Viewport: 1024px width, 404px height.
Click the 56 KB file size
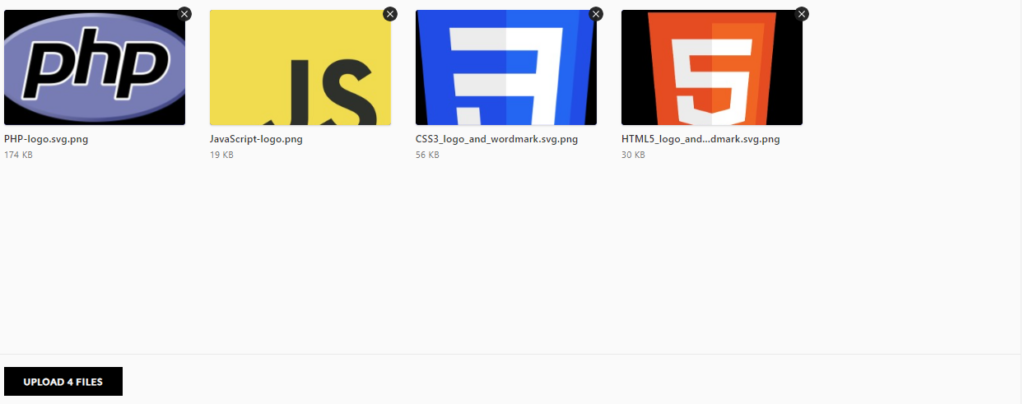pos(427,155)
